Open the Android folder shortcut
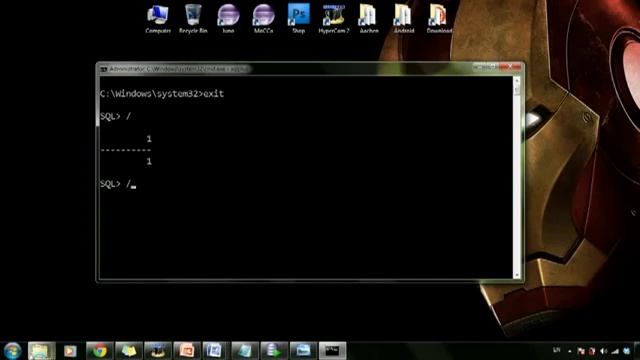This screenshot has width=640, height=360. [404, 19]
